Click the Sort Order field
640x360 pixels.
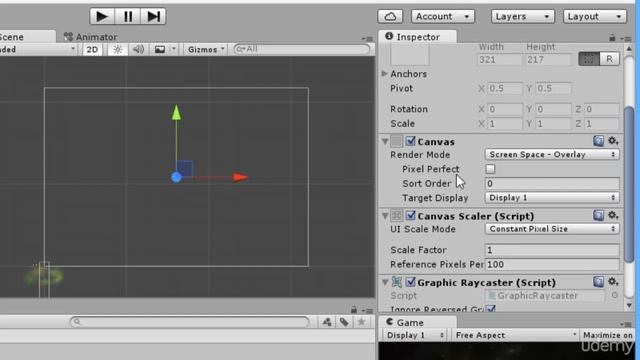pos(552,184)
